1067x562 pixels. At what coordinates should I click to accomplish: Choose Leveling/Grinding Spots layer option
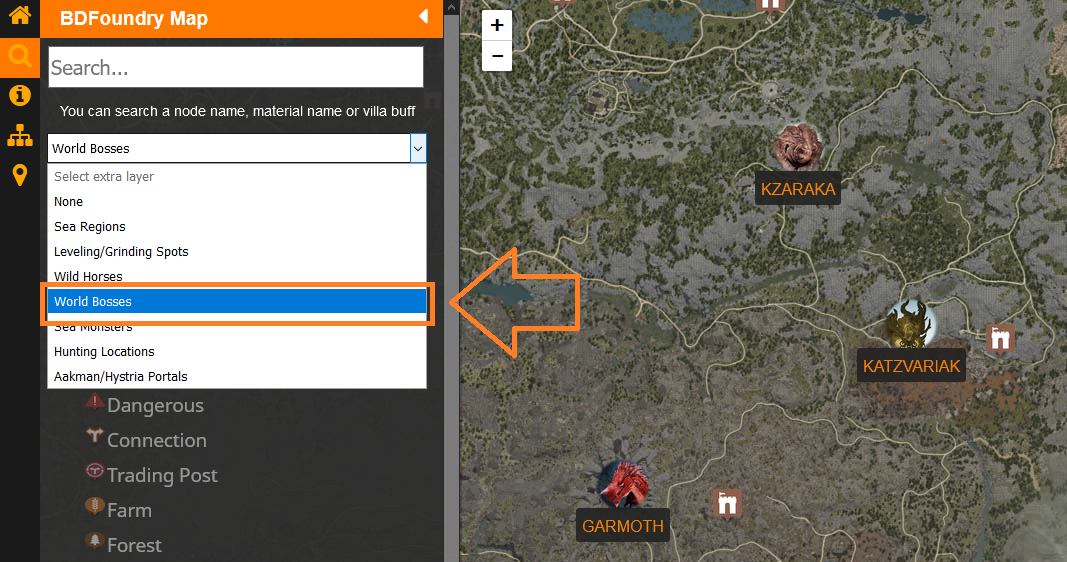[237, 252]
